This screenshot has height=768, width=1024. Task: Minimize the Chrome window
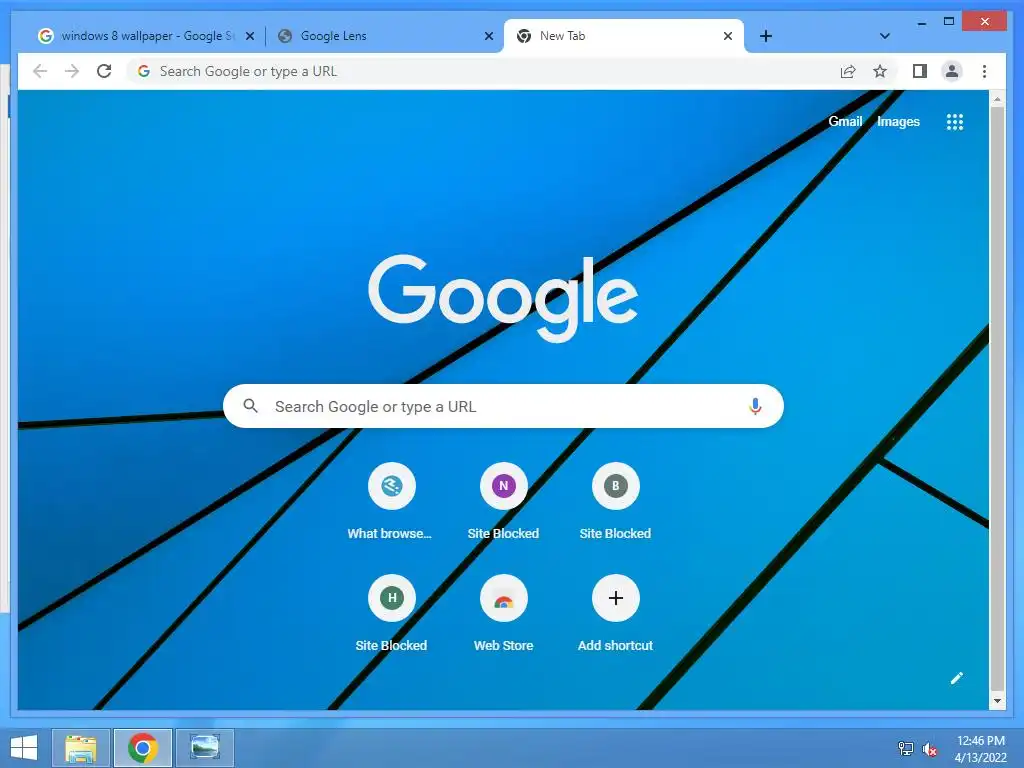[921, 22]
